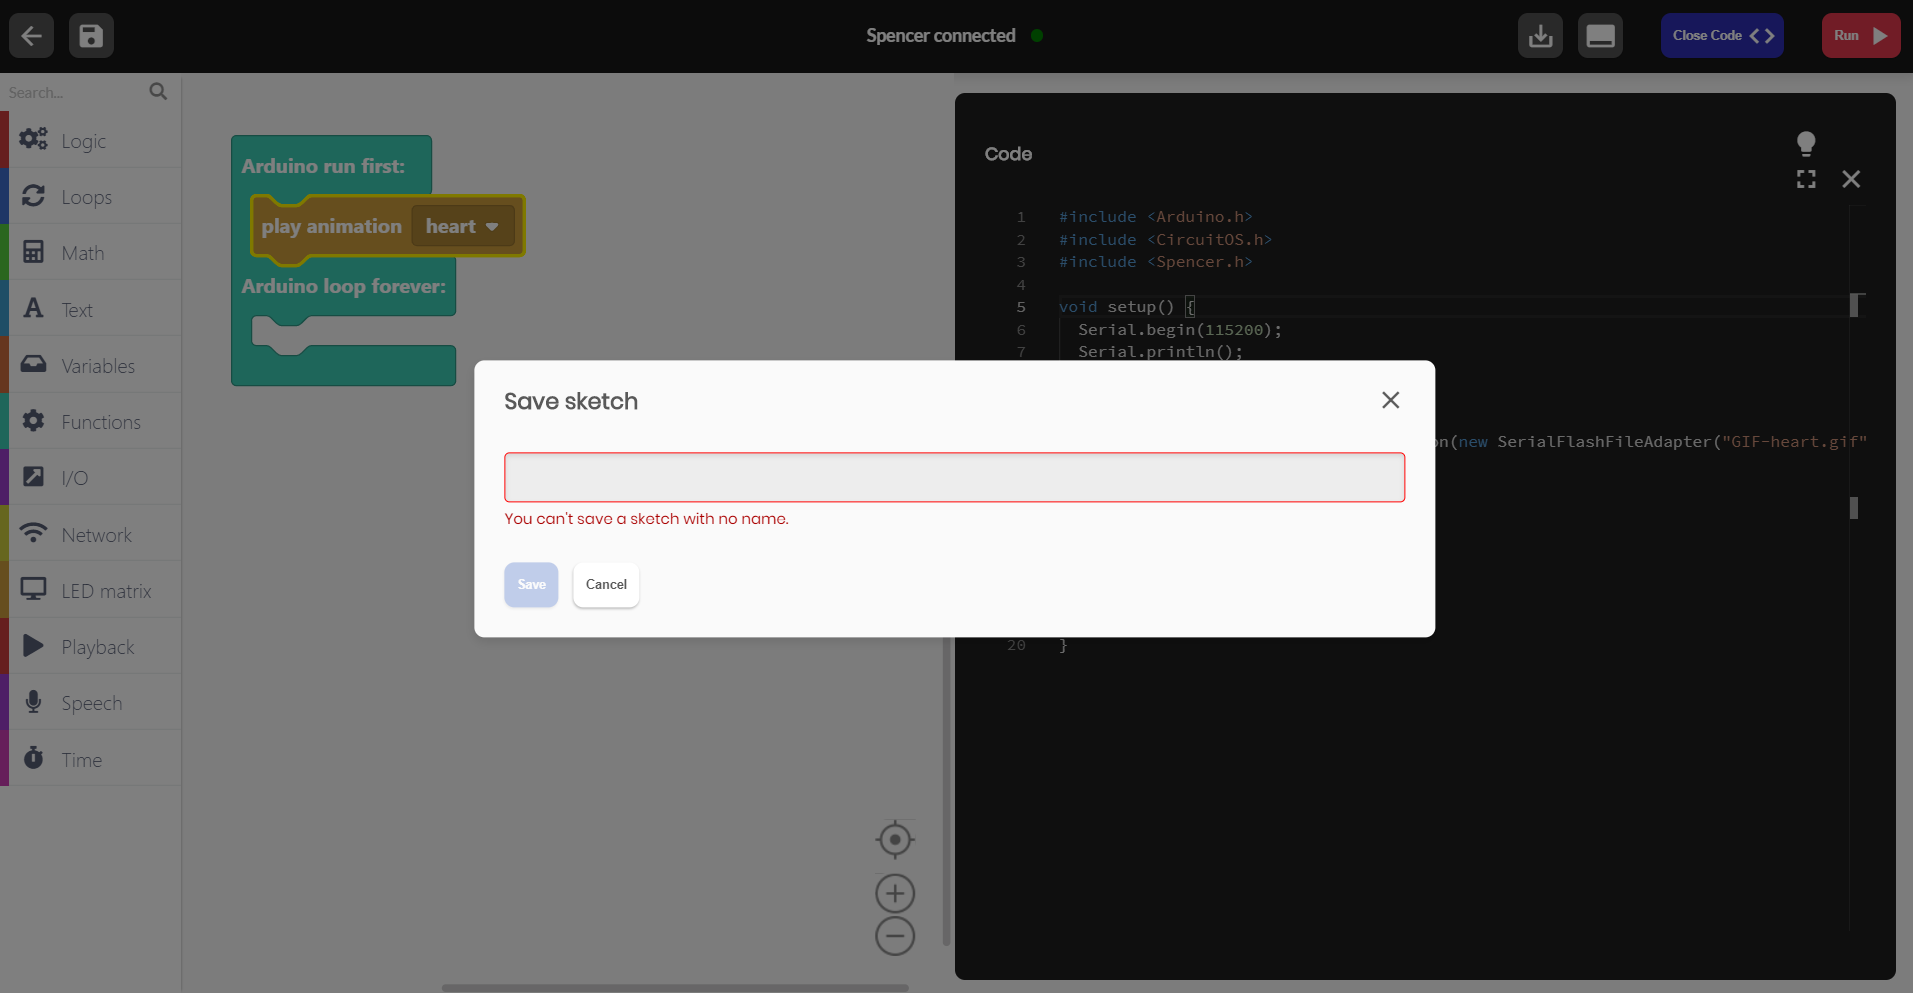Screen dimensions: 1913x993
Task: Click the back arrow button
Action: point(31,36)
